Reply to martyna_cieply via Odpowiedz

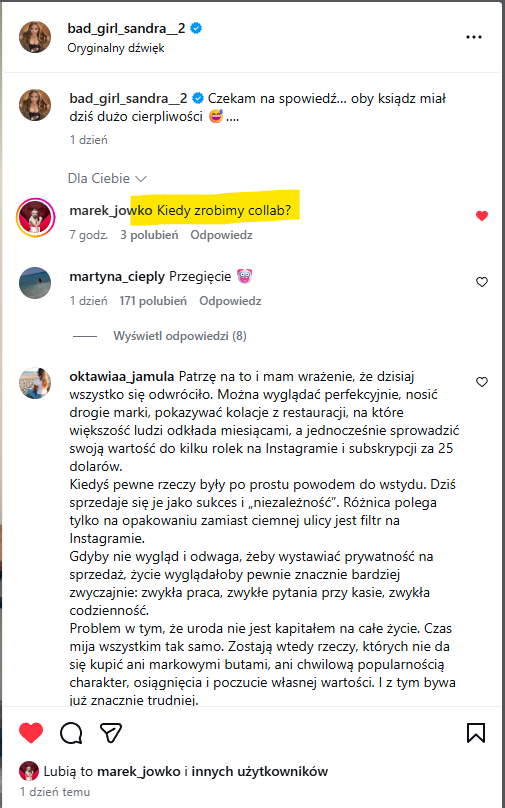pos(230,300)
